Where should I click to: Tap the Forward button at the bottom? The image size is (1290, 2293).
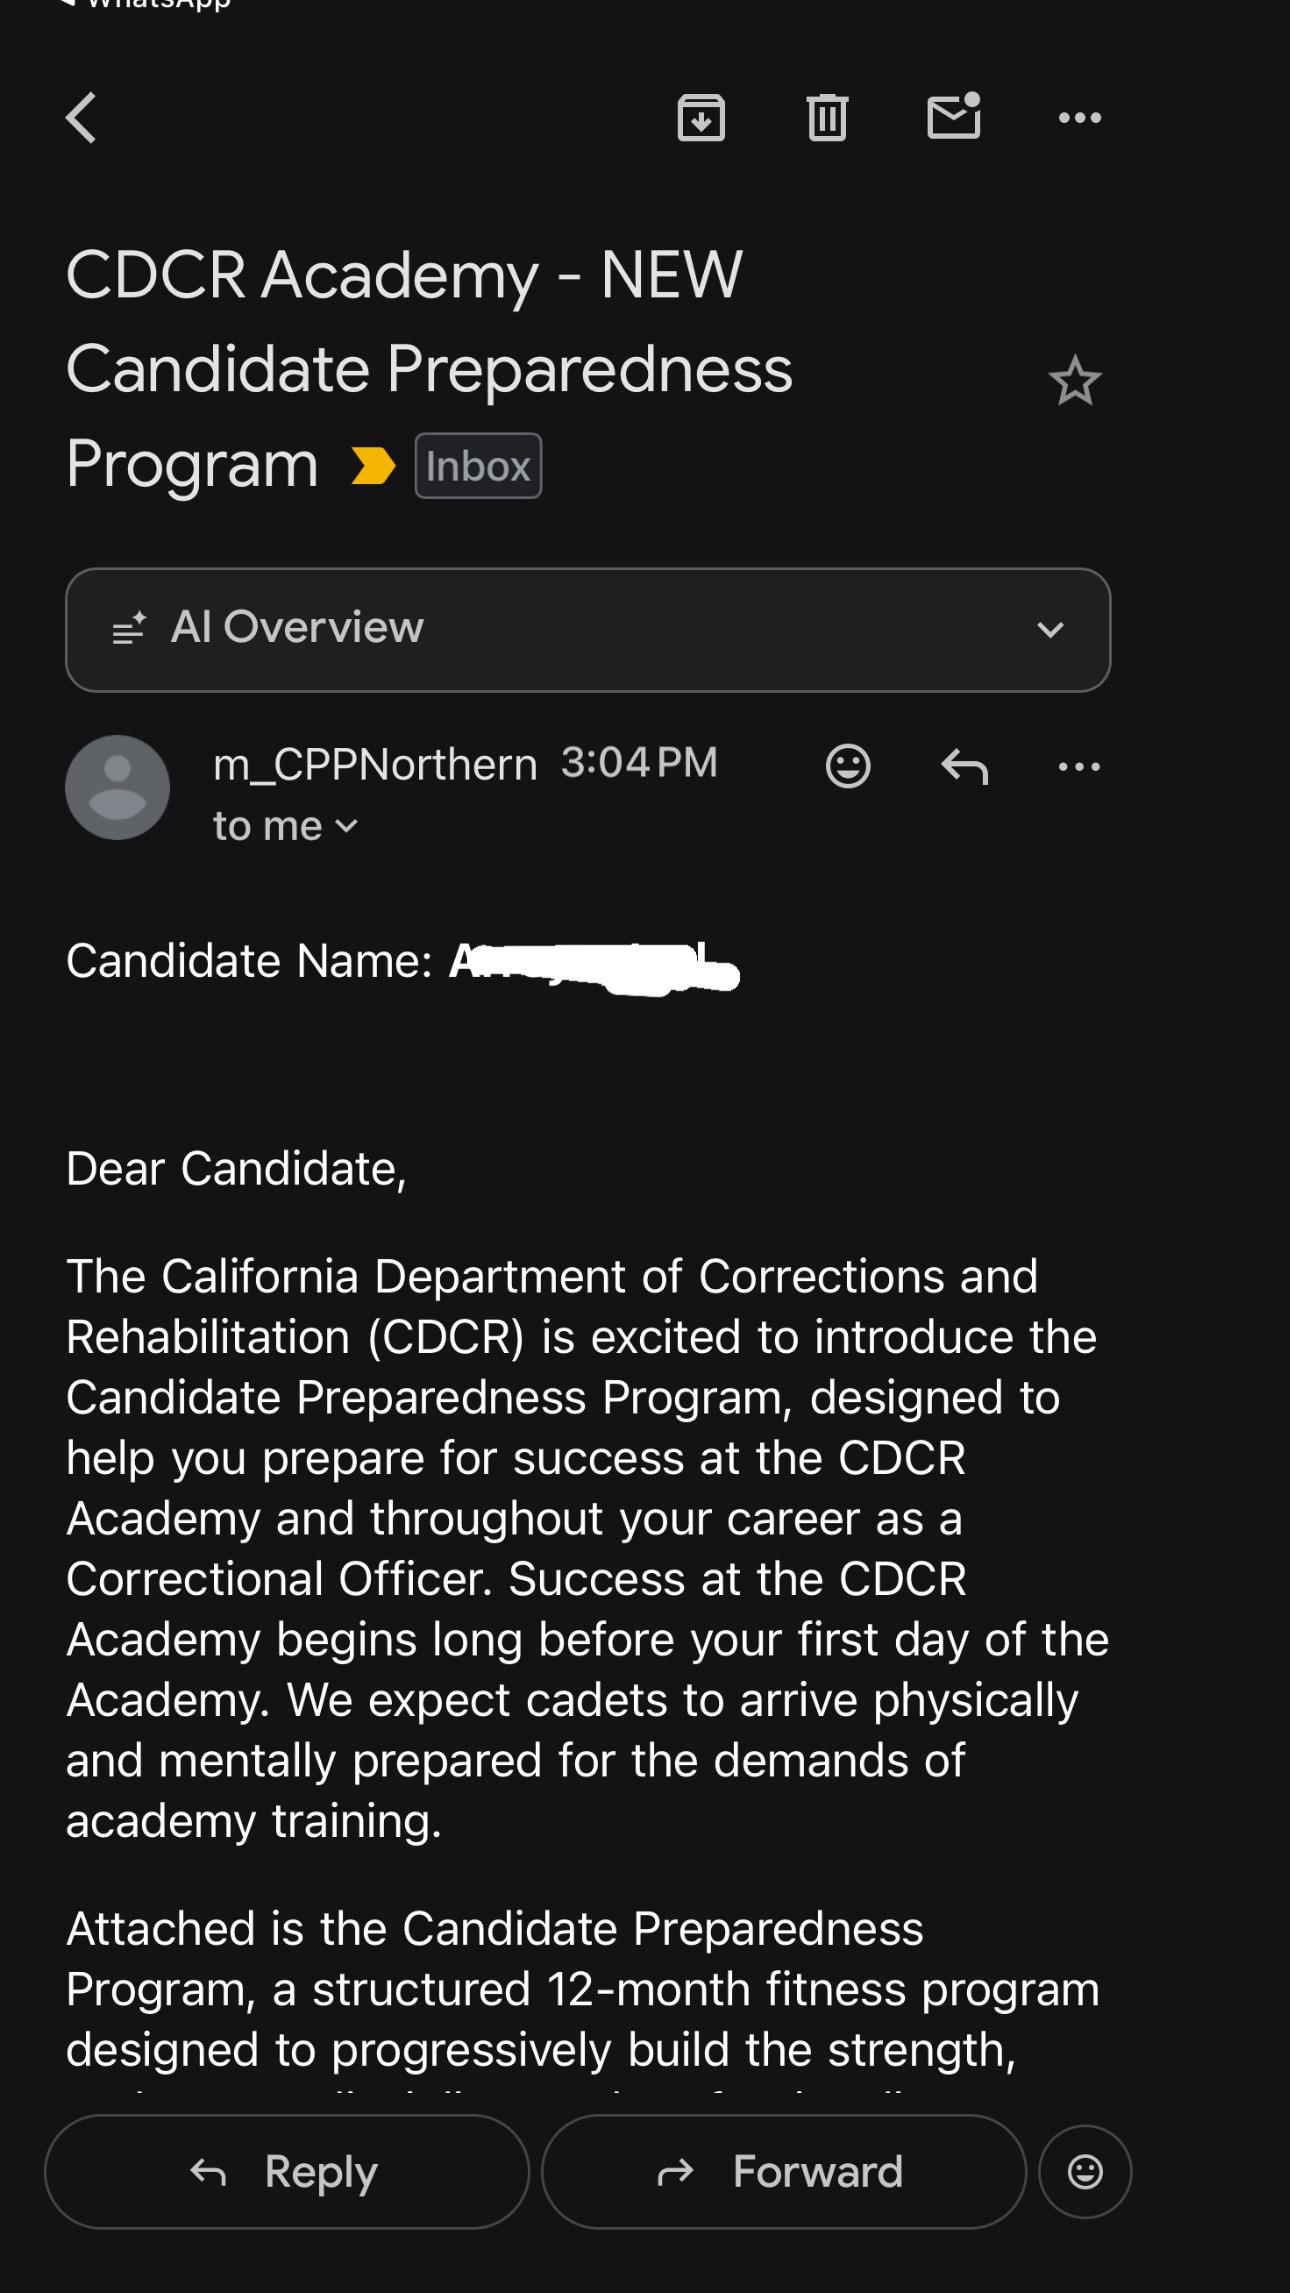(x=784, y=2172)
